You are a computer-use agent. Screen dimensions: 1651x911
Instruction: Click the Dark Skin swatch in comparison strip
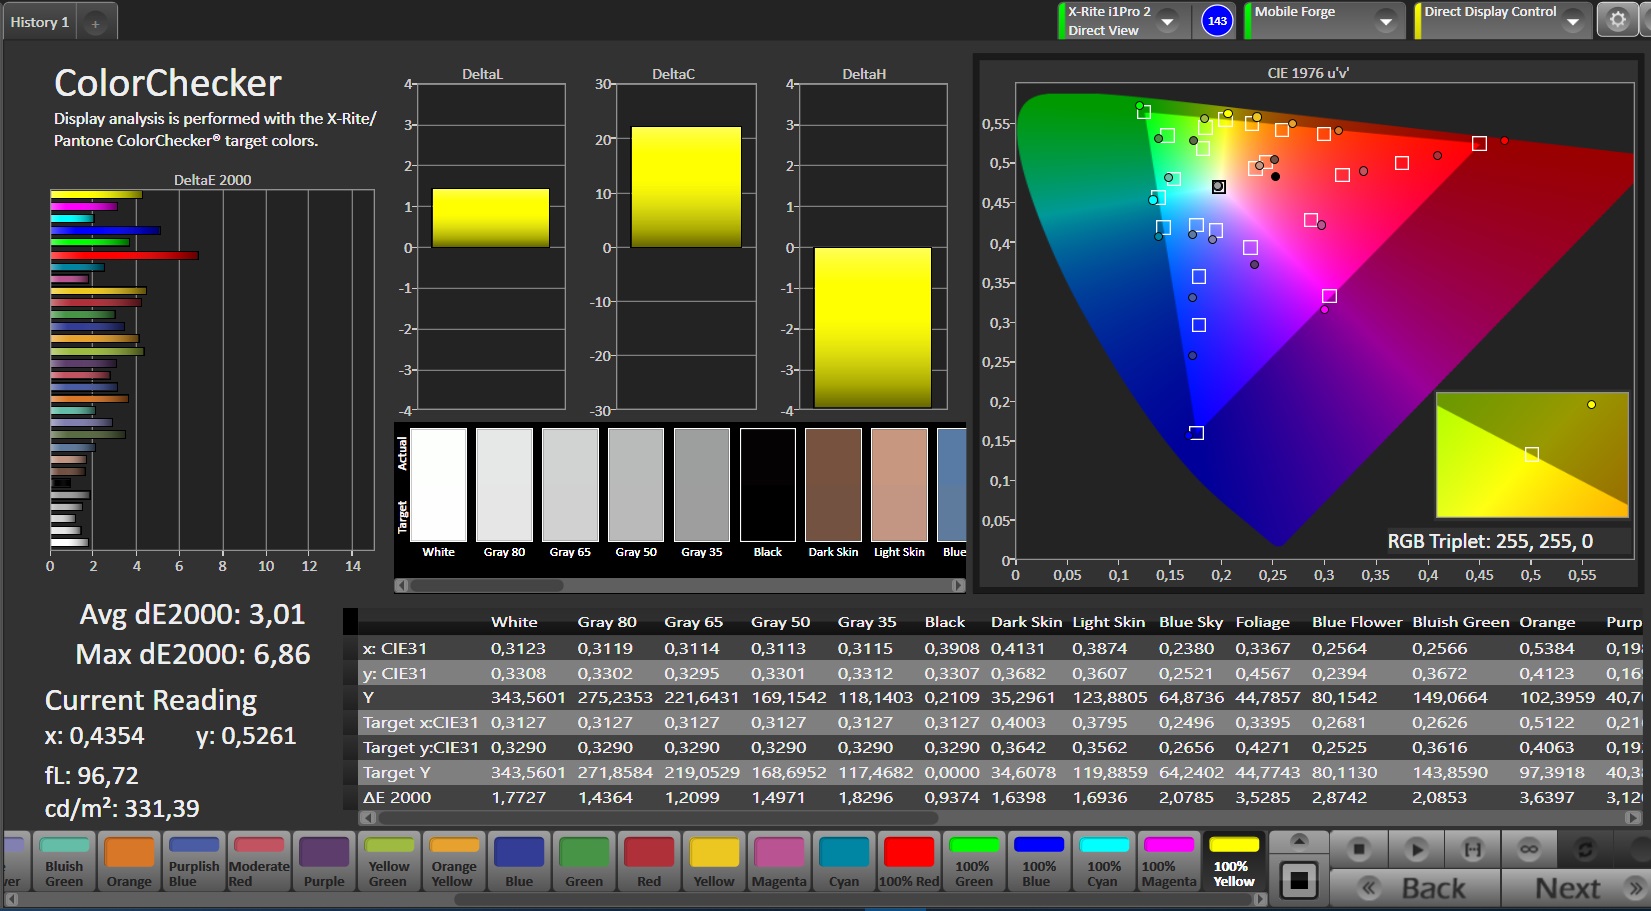(833, 485)
